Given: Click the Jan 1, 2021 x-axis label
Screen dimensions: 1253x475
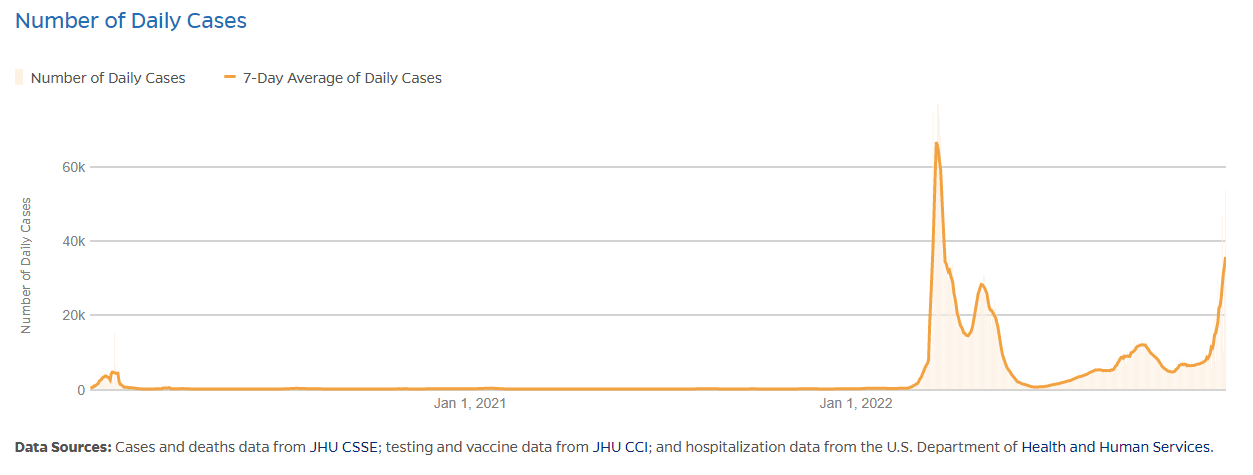Looking at the screenshot, I should tap(469, 404).
